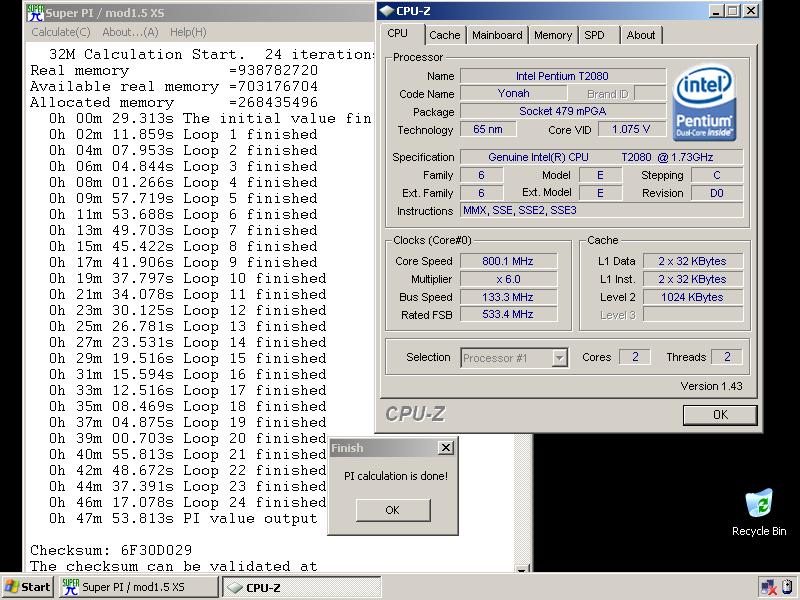The height and width of the screenshot is (600, 800).
Task: Click OK in the Finish dialog
Action: click(x=392, y=510)
